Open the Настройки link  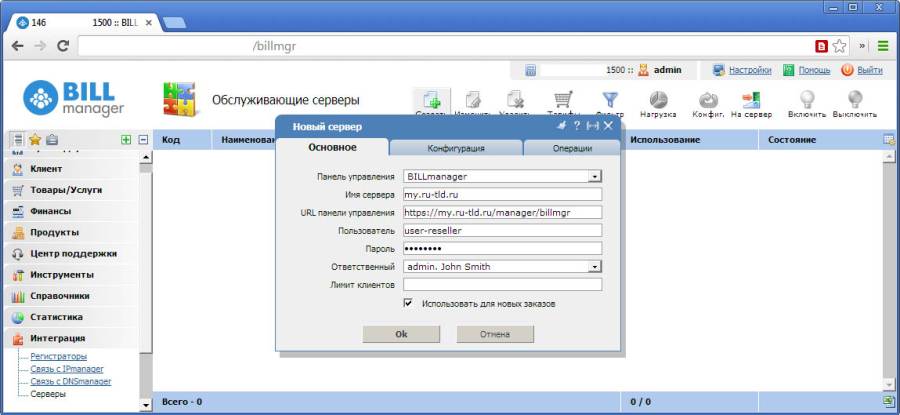(x=750, y=70)
